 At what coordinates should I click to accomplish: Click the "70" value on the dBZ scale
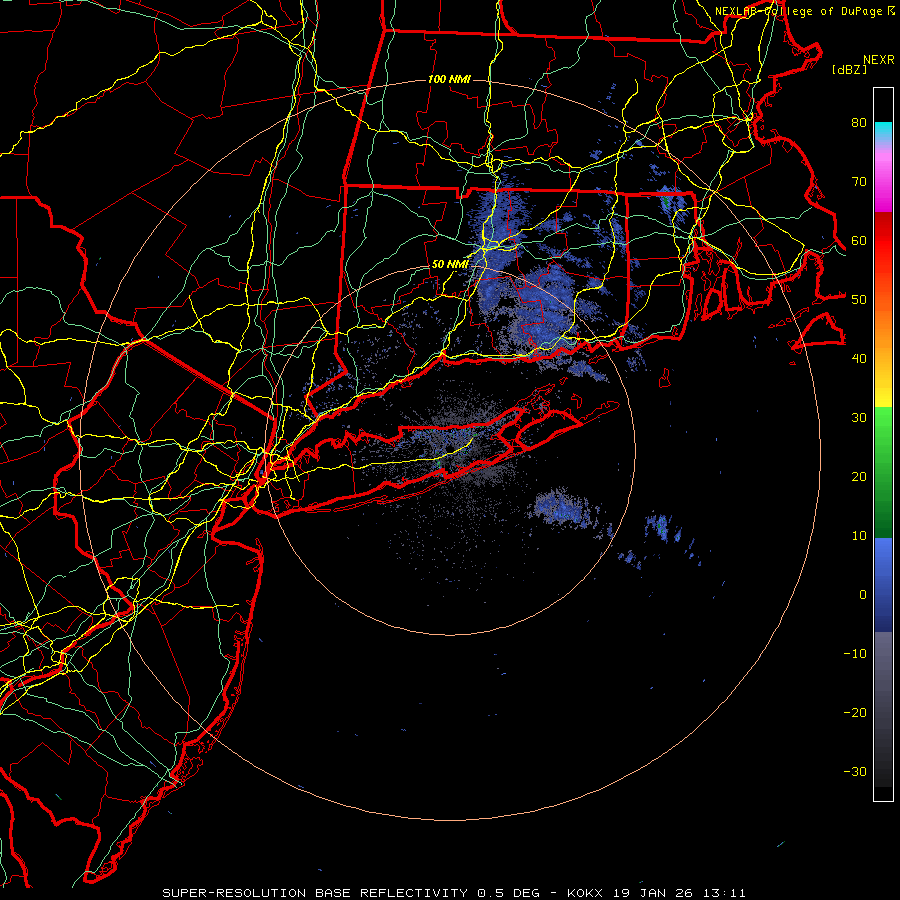(859, 182)
